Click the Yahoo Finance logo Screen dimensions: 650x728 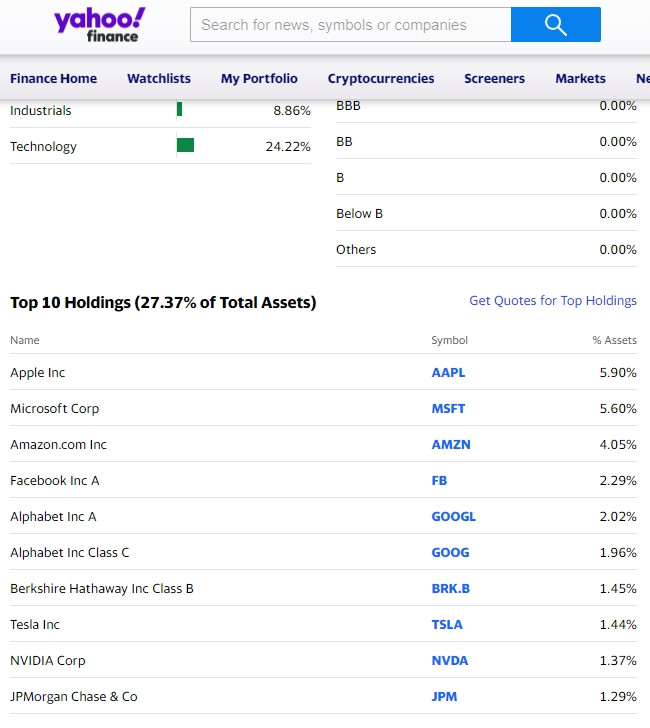pyautogui.click(x=100, y=25)
